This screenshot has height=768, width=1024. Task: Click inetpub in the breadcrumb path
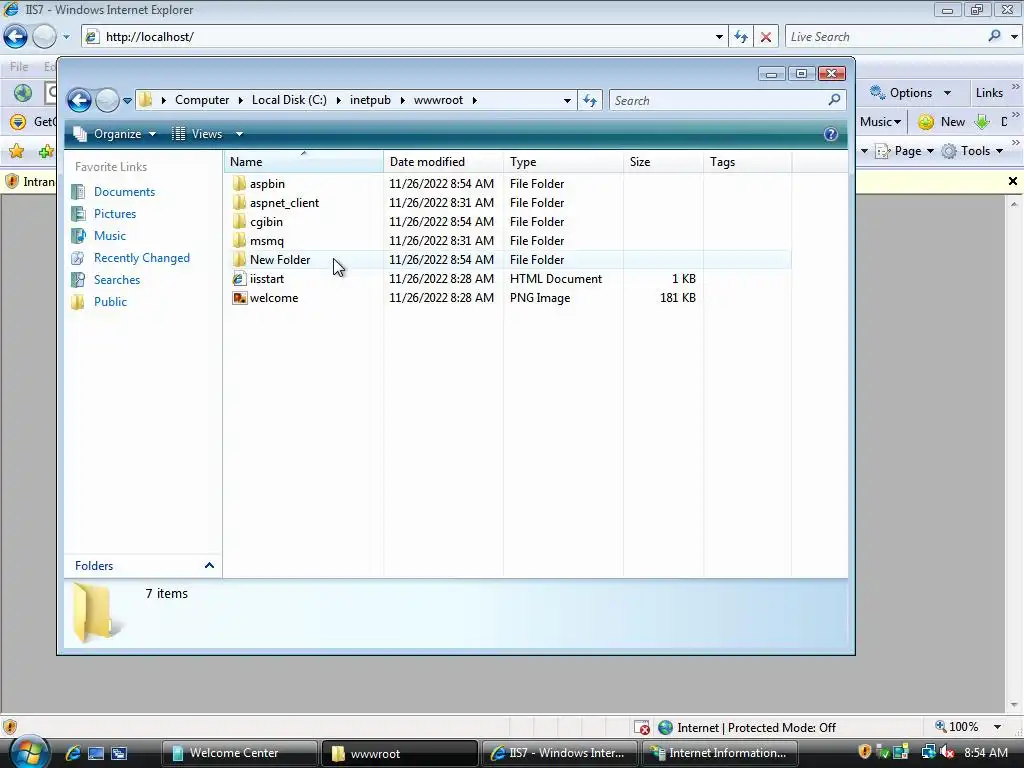pyautogui.click(x=370, y=100)
